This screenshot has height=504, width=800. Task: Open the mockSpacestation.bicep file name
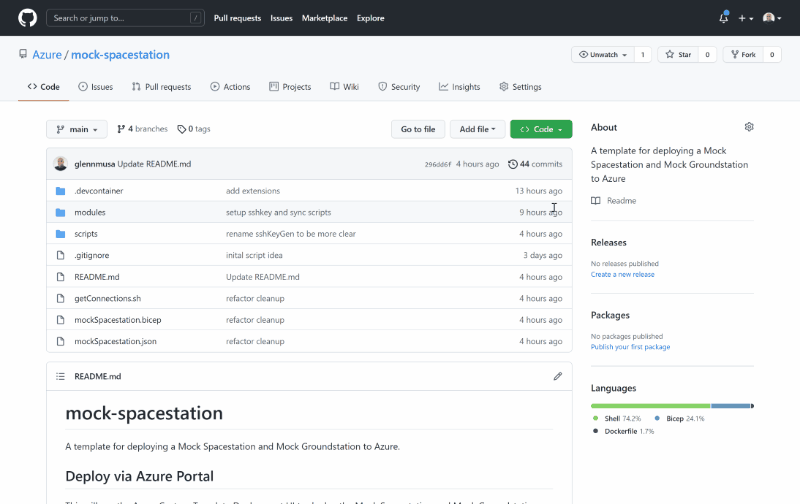tap(118, 320)
